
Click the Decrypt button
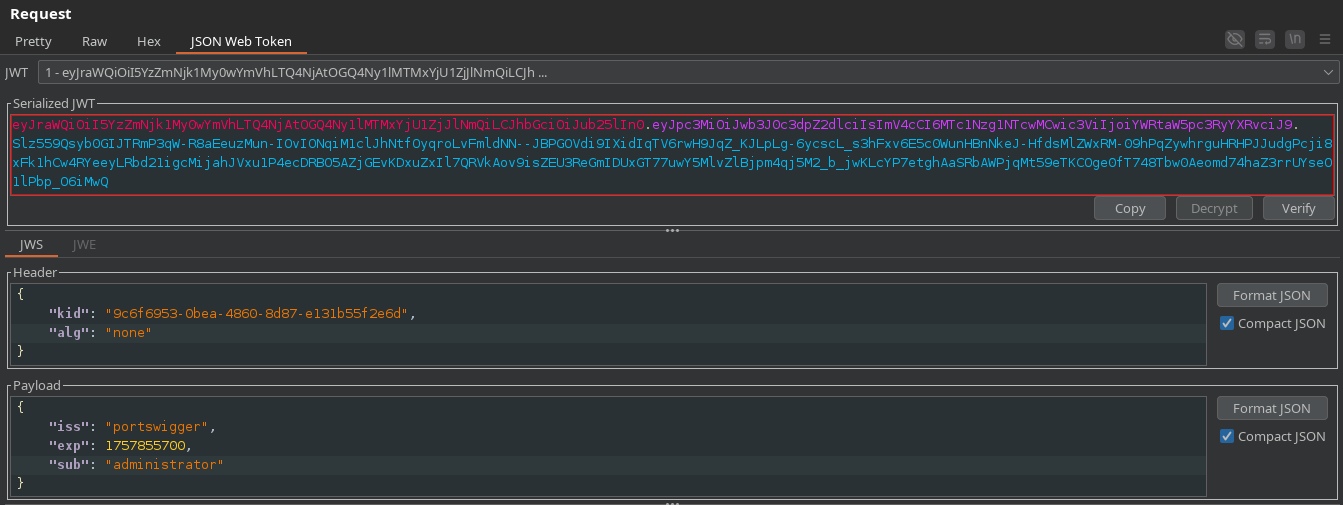pos(1214,208)
